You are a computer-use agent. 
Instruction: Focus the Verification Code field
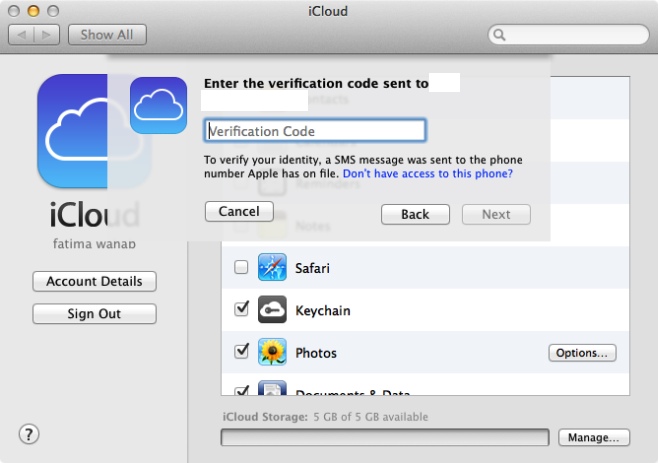[315, 131]
